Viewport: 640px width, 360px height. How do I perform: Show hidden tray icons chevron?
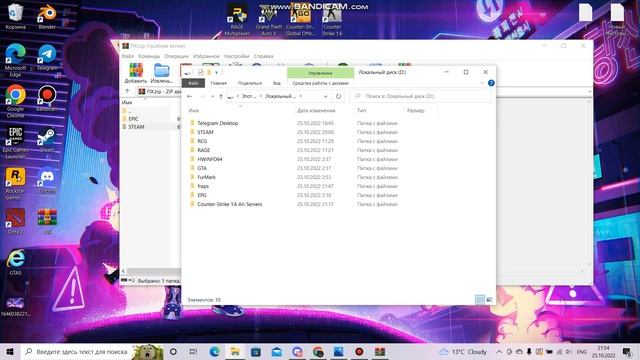(499, 351)
